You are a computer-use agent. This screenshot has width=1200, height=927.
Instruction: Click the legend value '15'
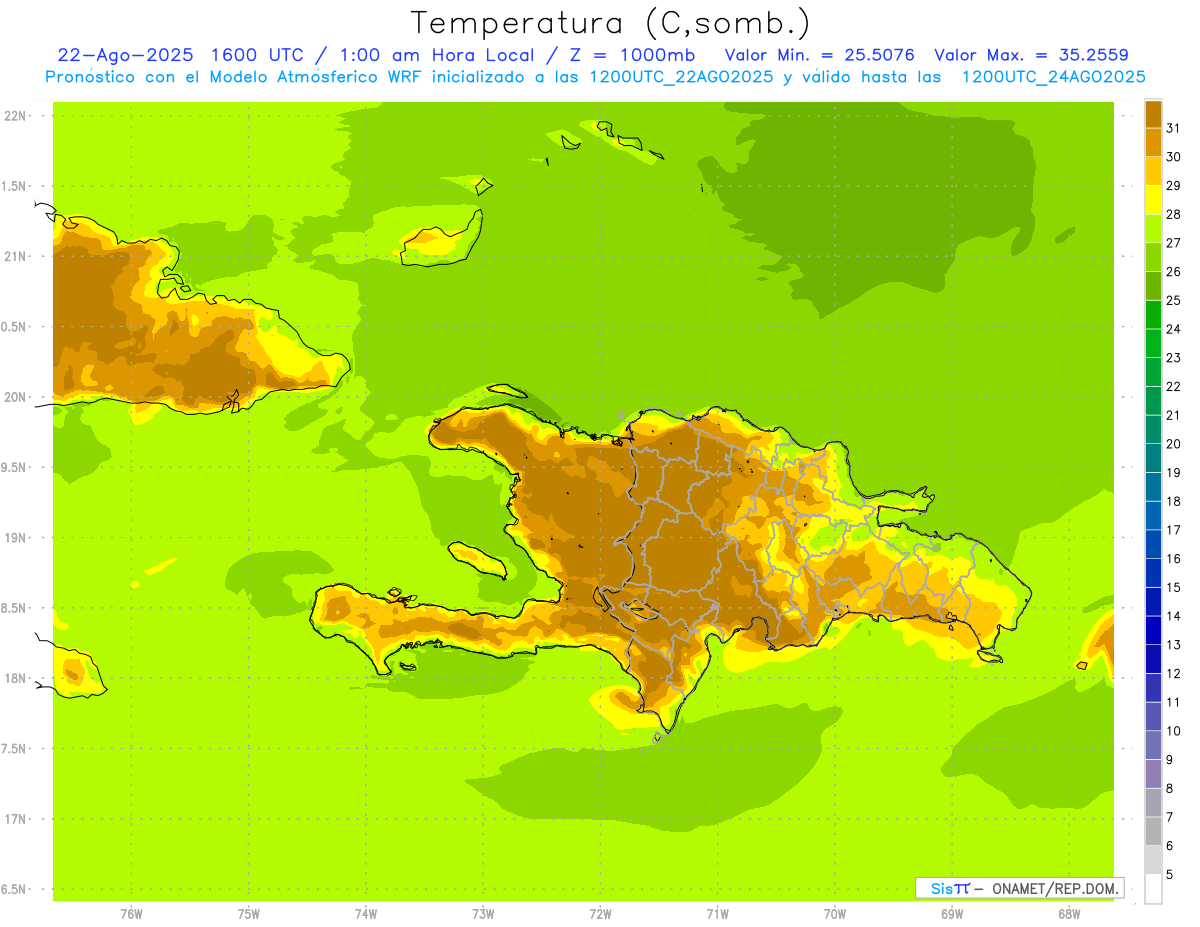coord(1173,588)
